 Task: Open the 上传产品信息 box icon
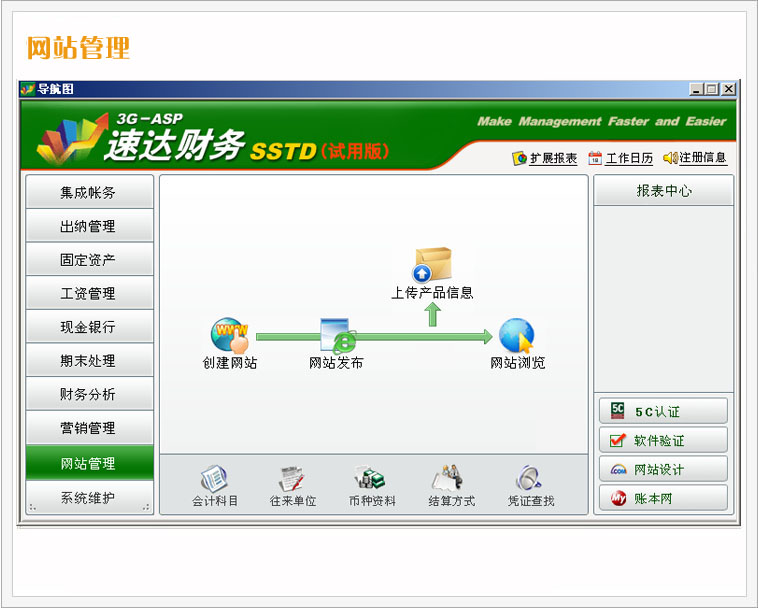tap(432, 264)
